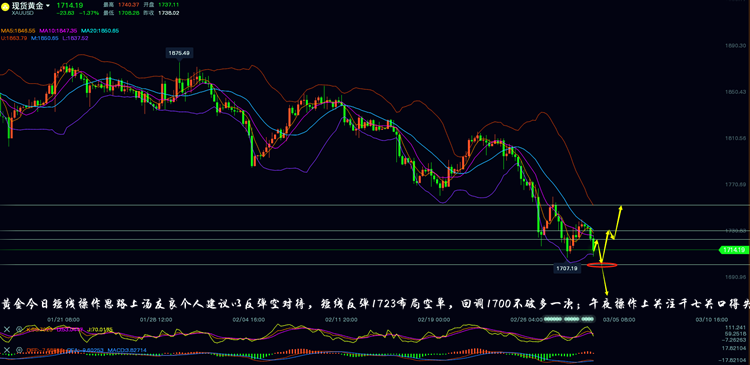Click Bollinger upper band U value
Image resolution: width=750 pixels, height=365 pixels.
[x=13, y=38]
